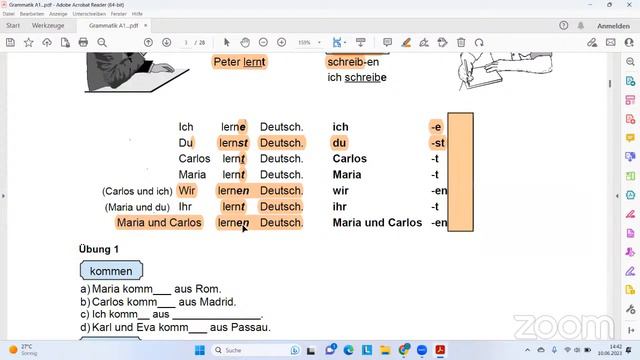This screenshot has height=360, width=640.
Task: Open the Hilfe menu
Action: click(x=137, y=13)
